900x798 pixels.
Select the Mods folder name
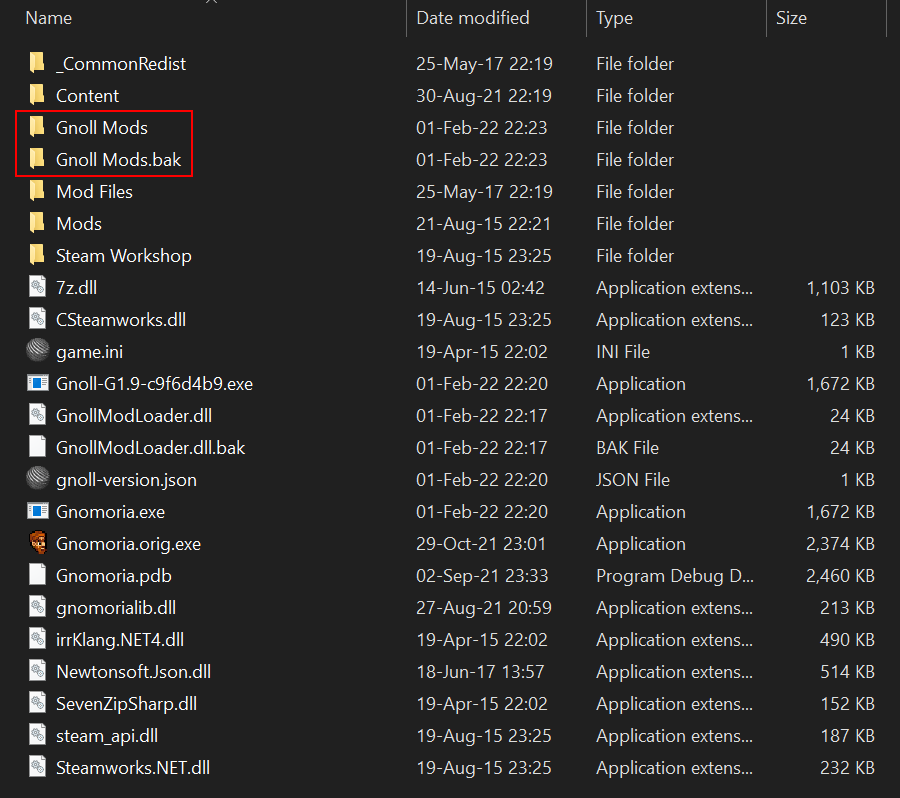pyautogui.click(x=79, y=224)
